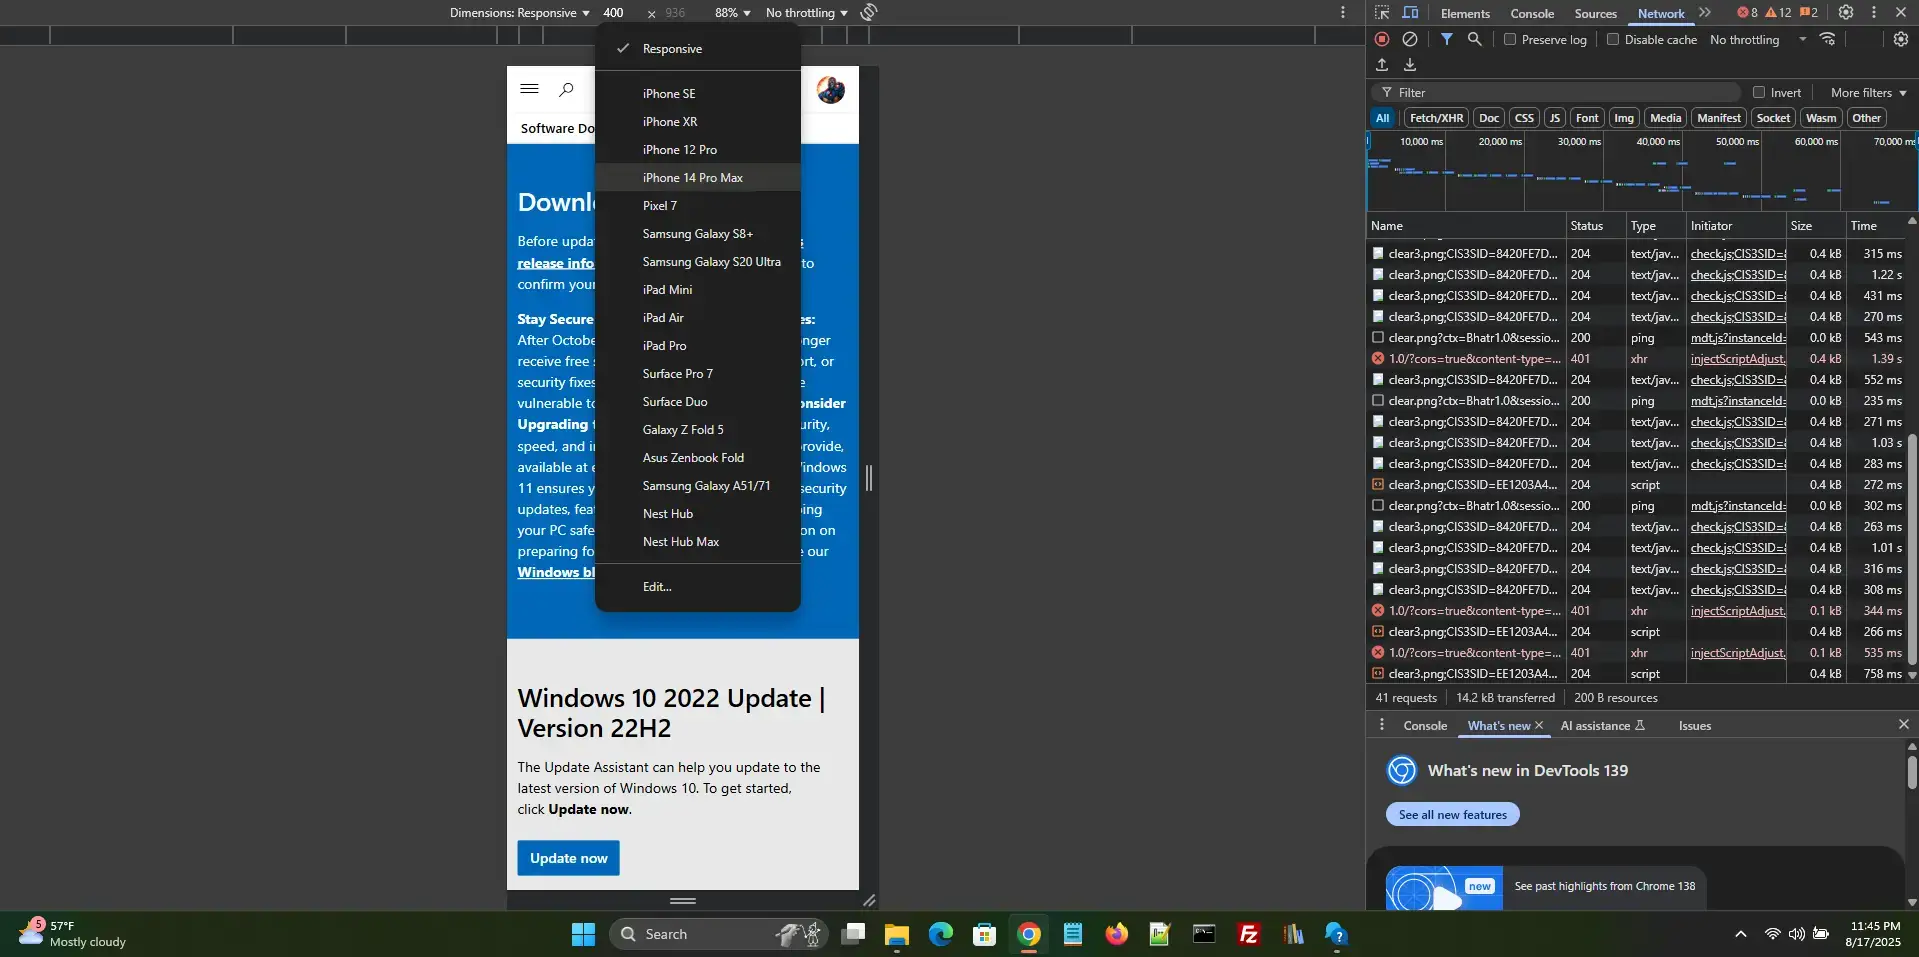Click the network filter funnel icon
The width and height of the screenshot is (1919, 957).
click(1447, 39)
